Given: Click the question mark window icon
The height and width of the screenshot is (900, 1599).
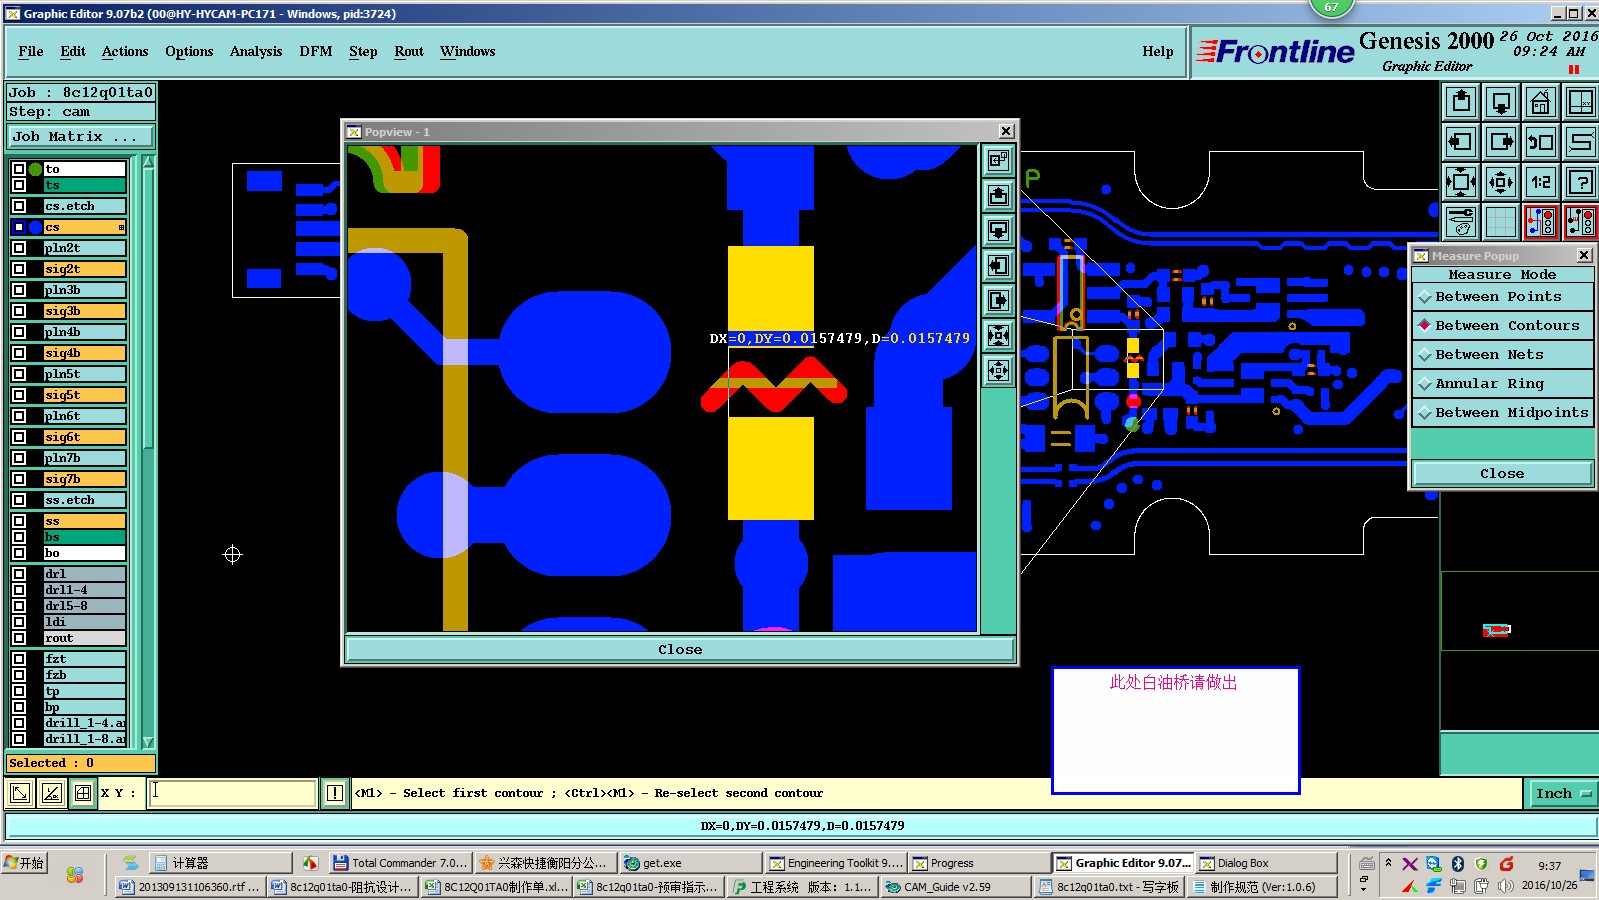Looking at the screenshot, I should tap(1580, 182).
